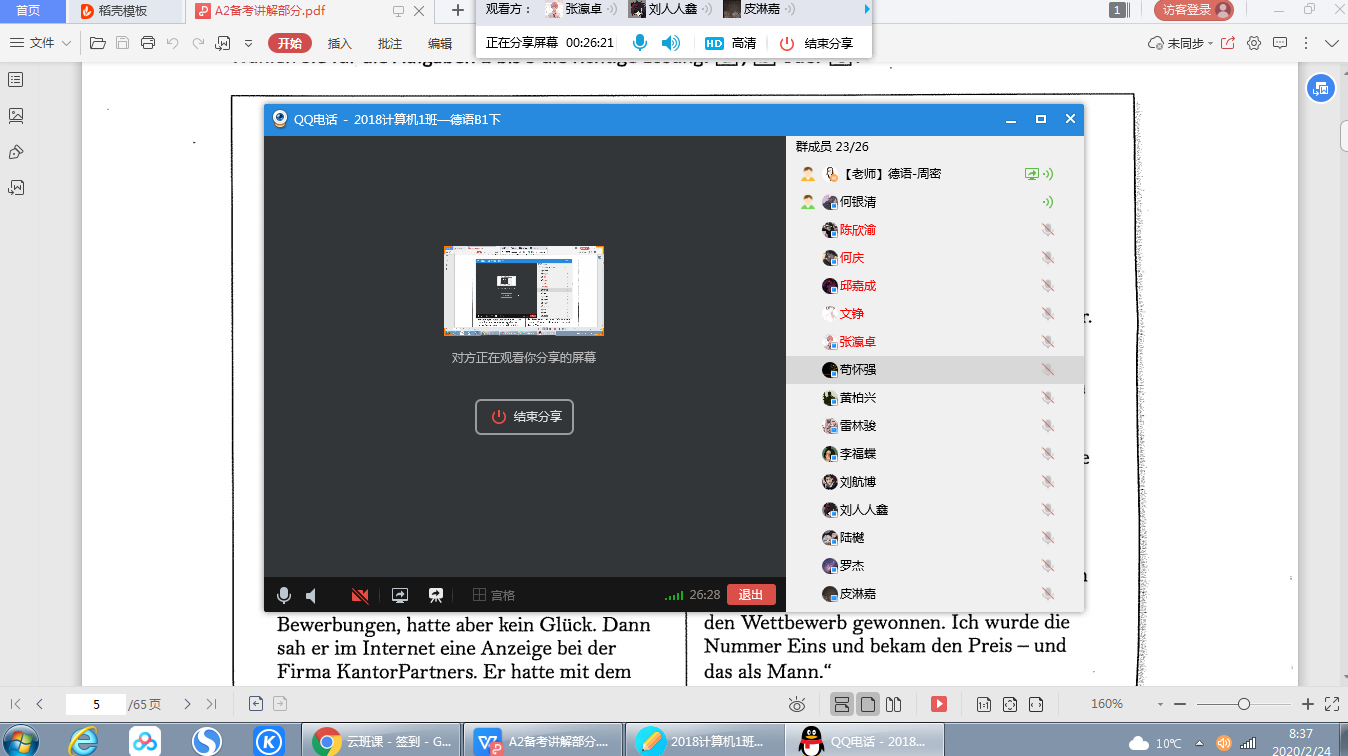
Task: Click the print icon in WPS toolbar
Action: tap(148, 43)
